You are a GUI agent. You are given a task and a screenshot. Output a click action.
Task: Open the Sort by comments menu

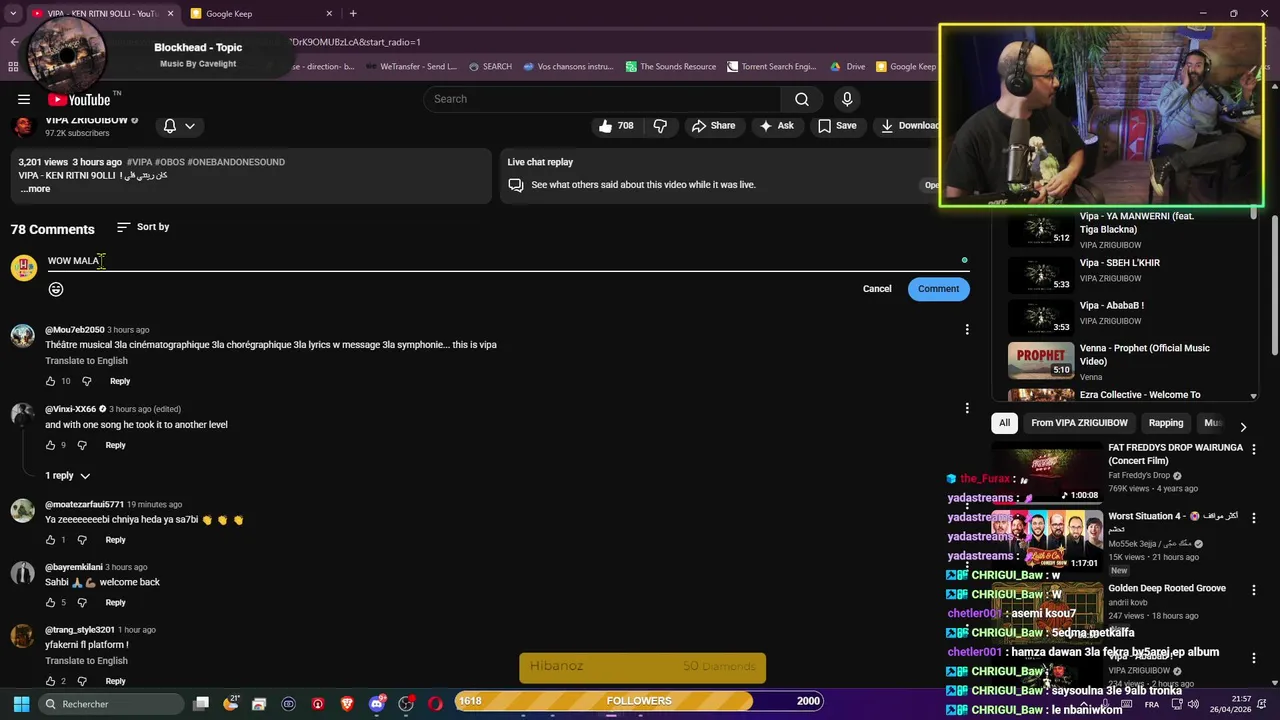click(x=143, y=227)
